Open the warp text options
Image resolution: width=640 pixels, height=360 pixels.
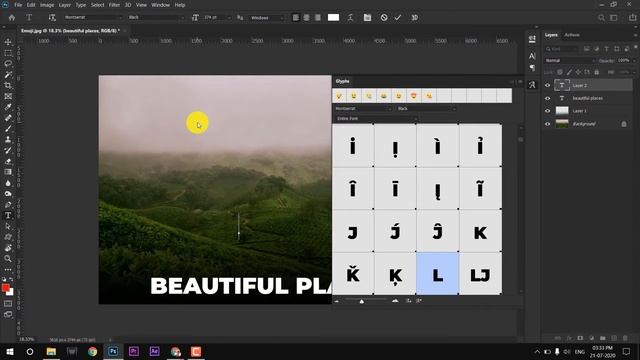[350, 18]
